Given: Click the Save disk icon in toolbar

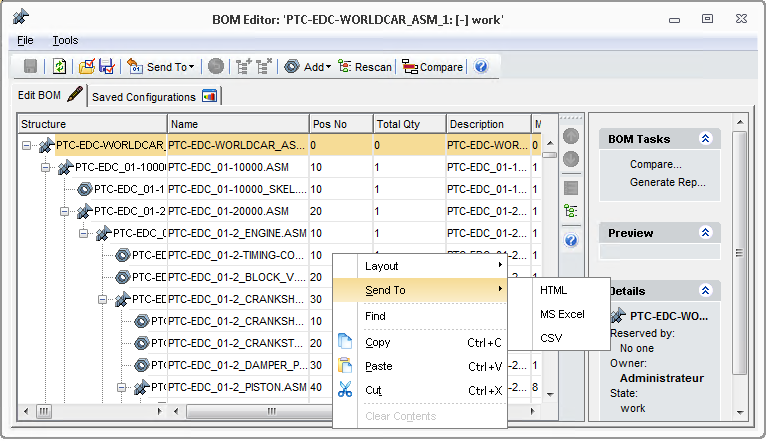Looking at the screenshot, I should tap(30, 66).
